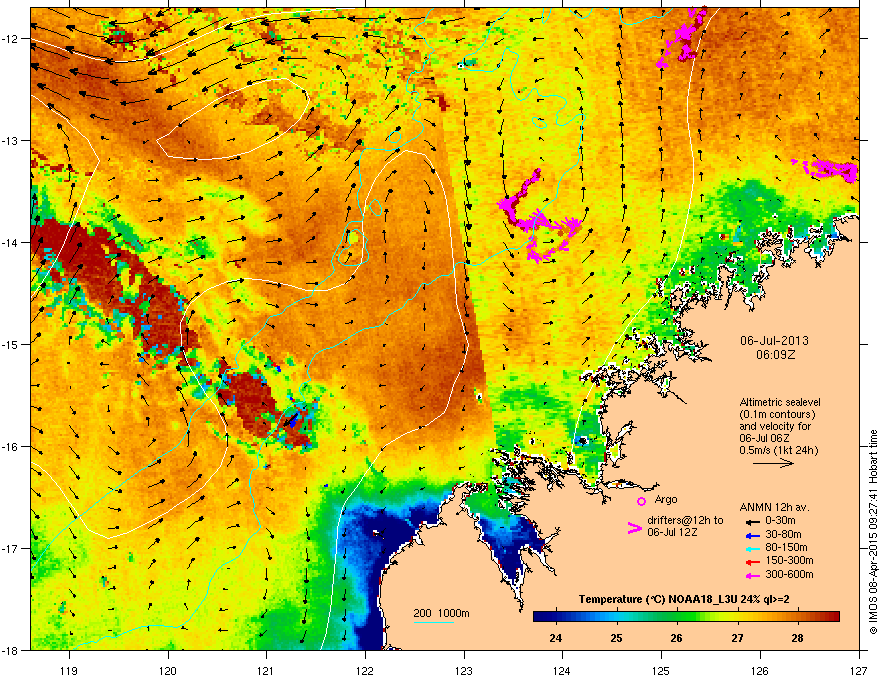This screenshot has height=680, width=880.
Task: Click the '28' colorbar tick label
Action: click(798, 638)
